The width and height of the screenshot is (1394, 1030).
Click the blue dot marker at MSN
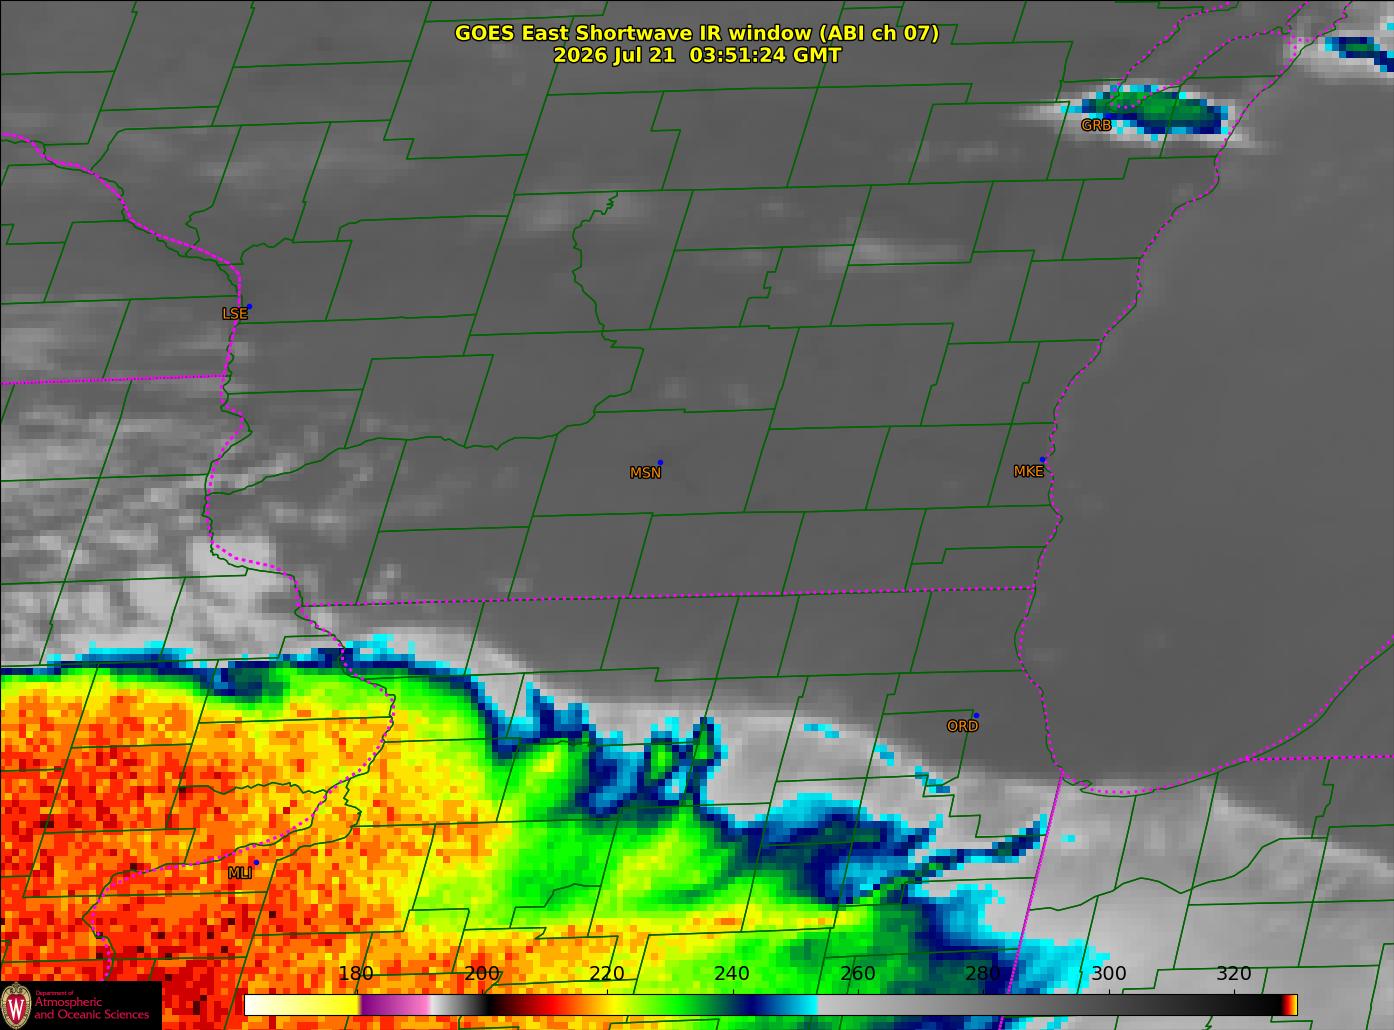tap(660, 463)
